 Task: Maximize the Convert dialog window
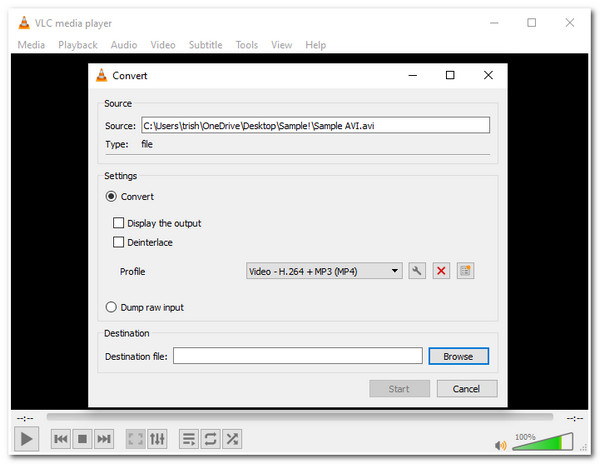pos(450,75)
